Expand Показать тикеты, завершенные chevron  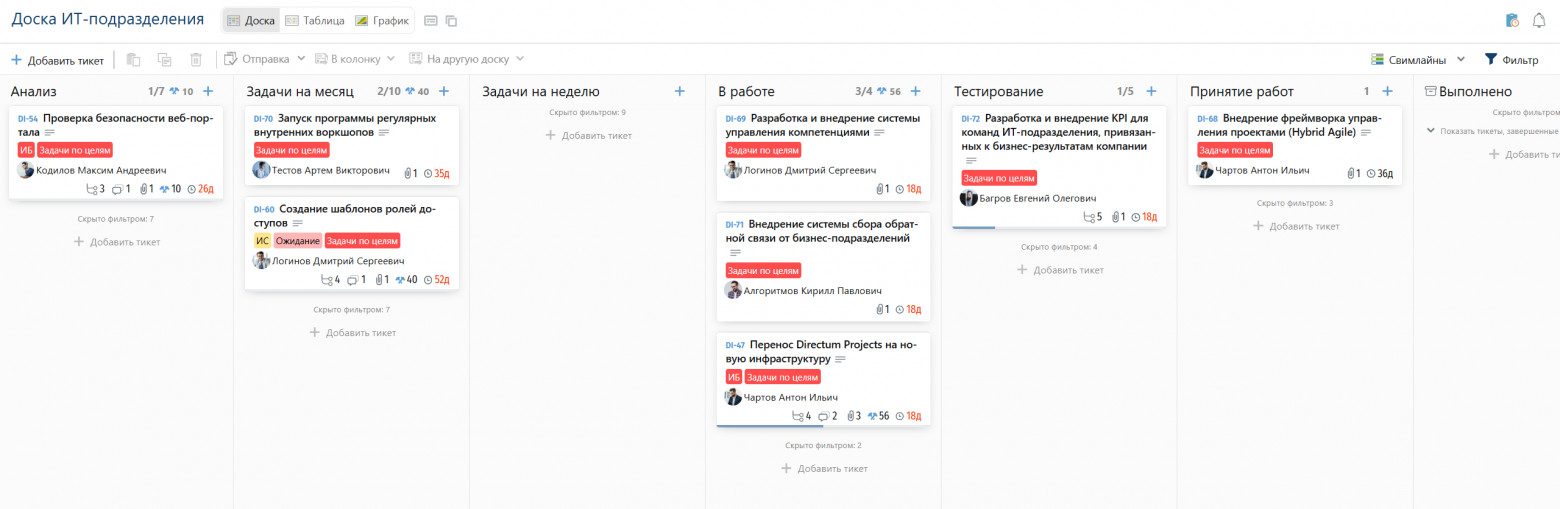point(1431,130)
